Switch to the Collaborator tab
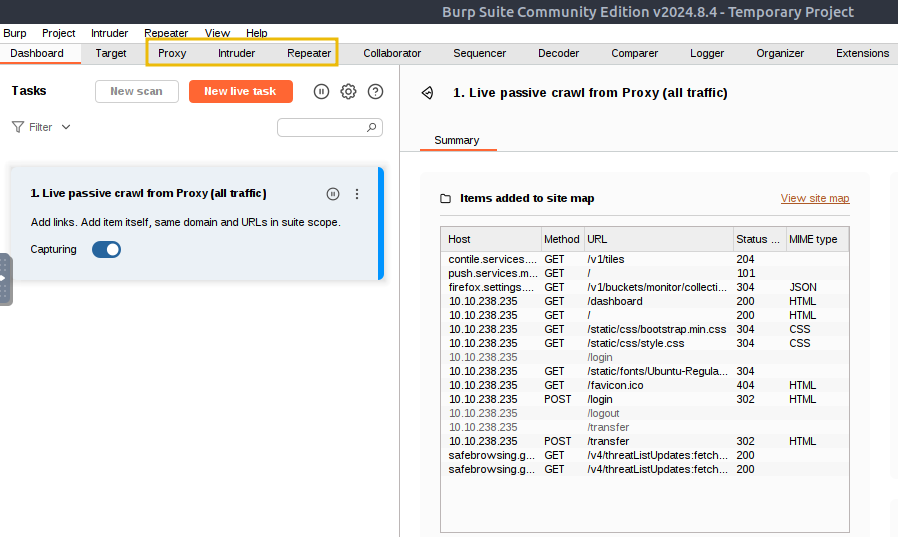This screenshot has width=898, height=537. coord(392,53)
